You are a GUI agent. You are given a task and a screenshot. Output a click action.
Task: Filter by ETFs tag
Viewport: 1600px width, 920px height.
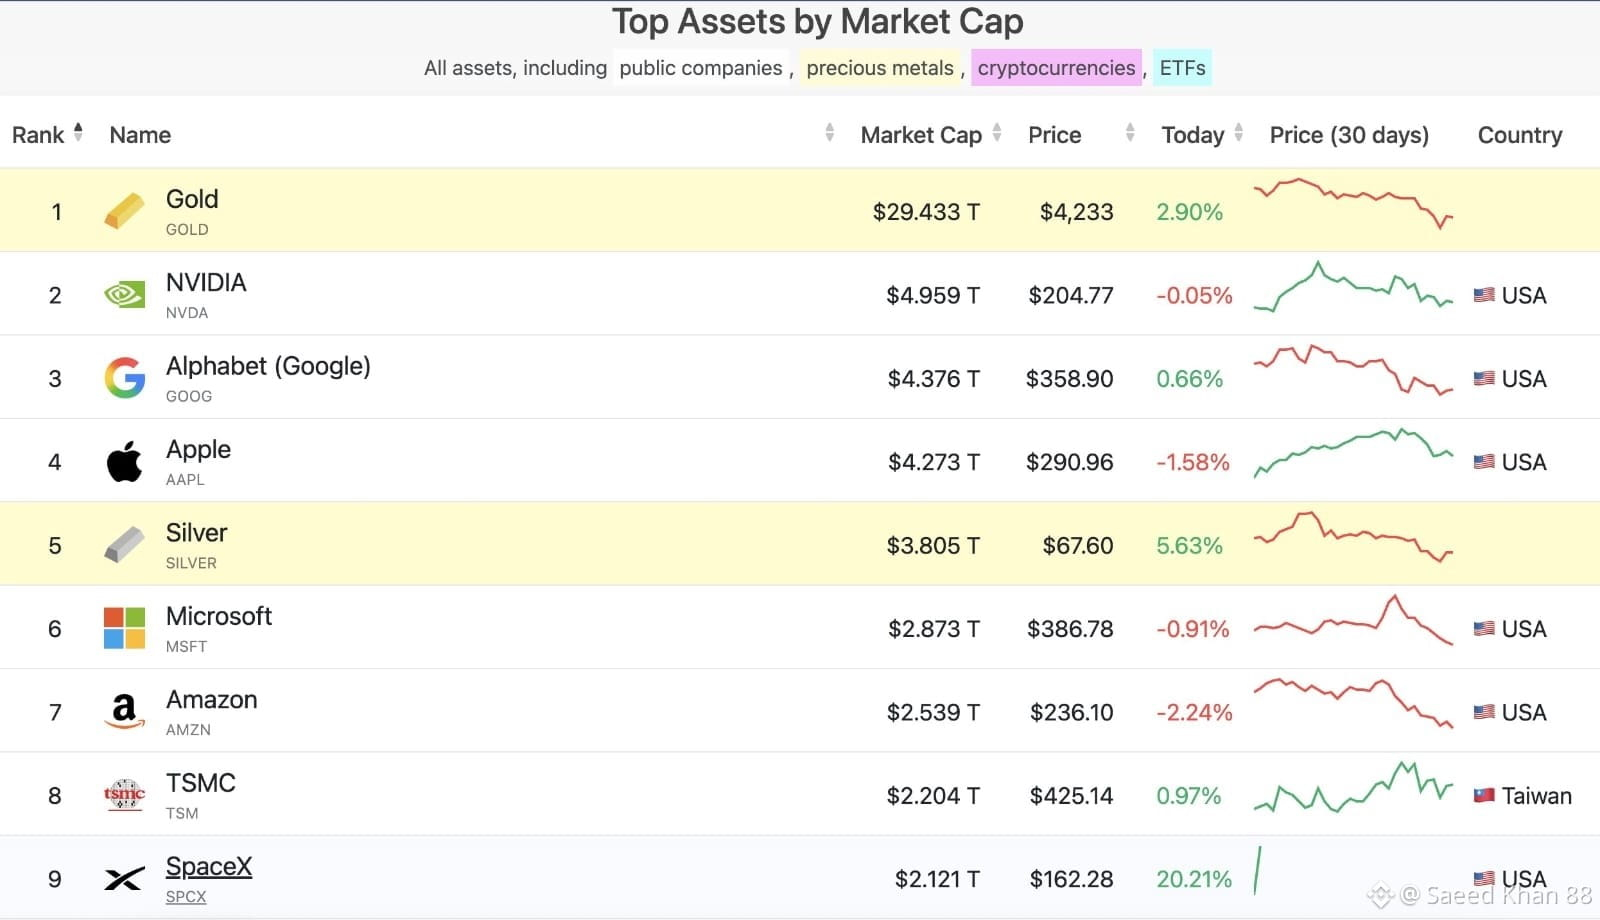(x=1182, y=68)
